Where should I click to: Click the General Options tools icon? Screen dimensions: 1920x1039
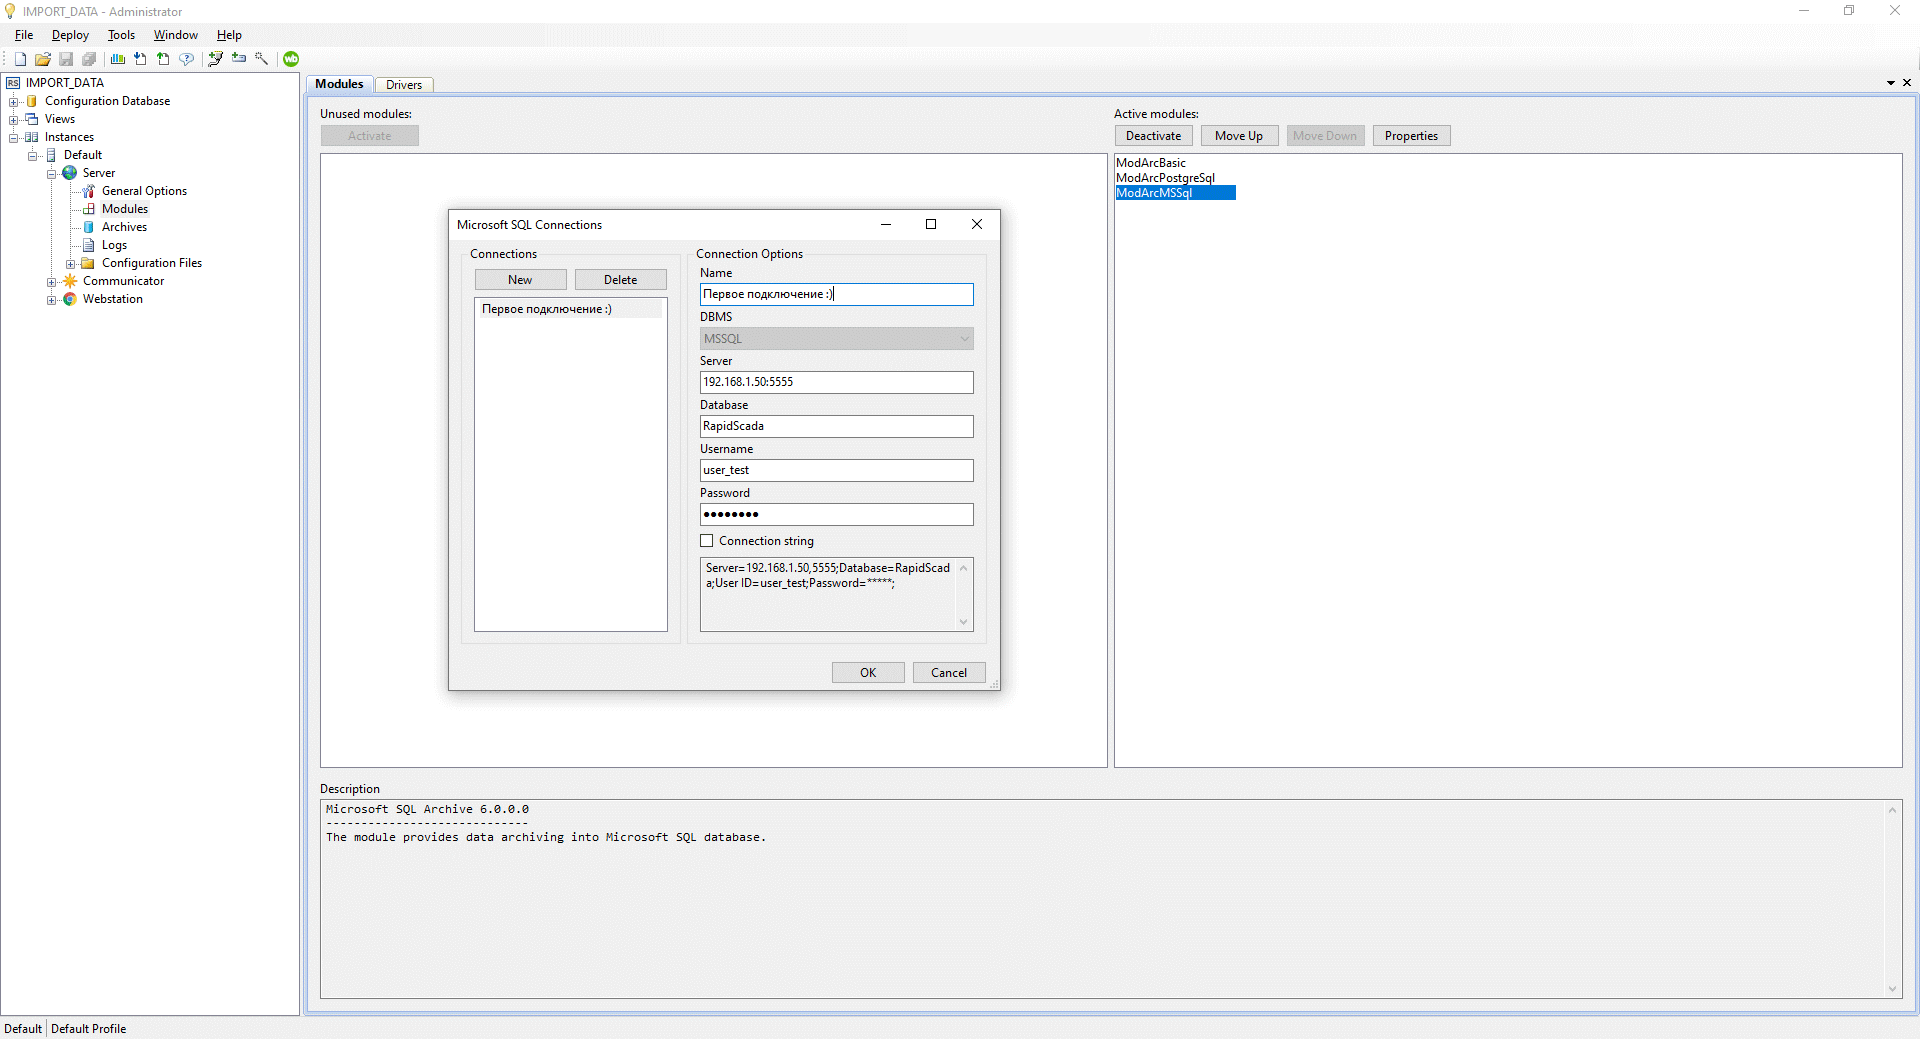[x=89, y=191]
